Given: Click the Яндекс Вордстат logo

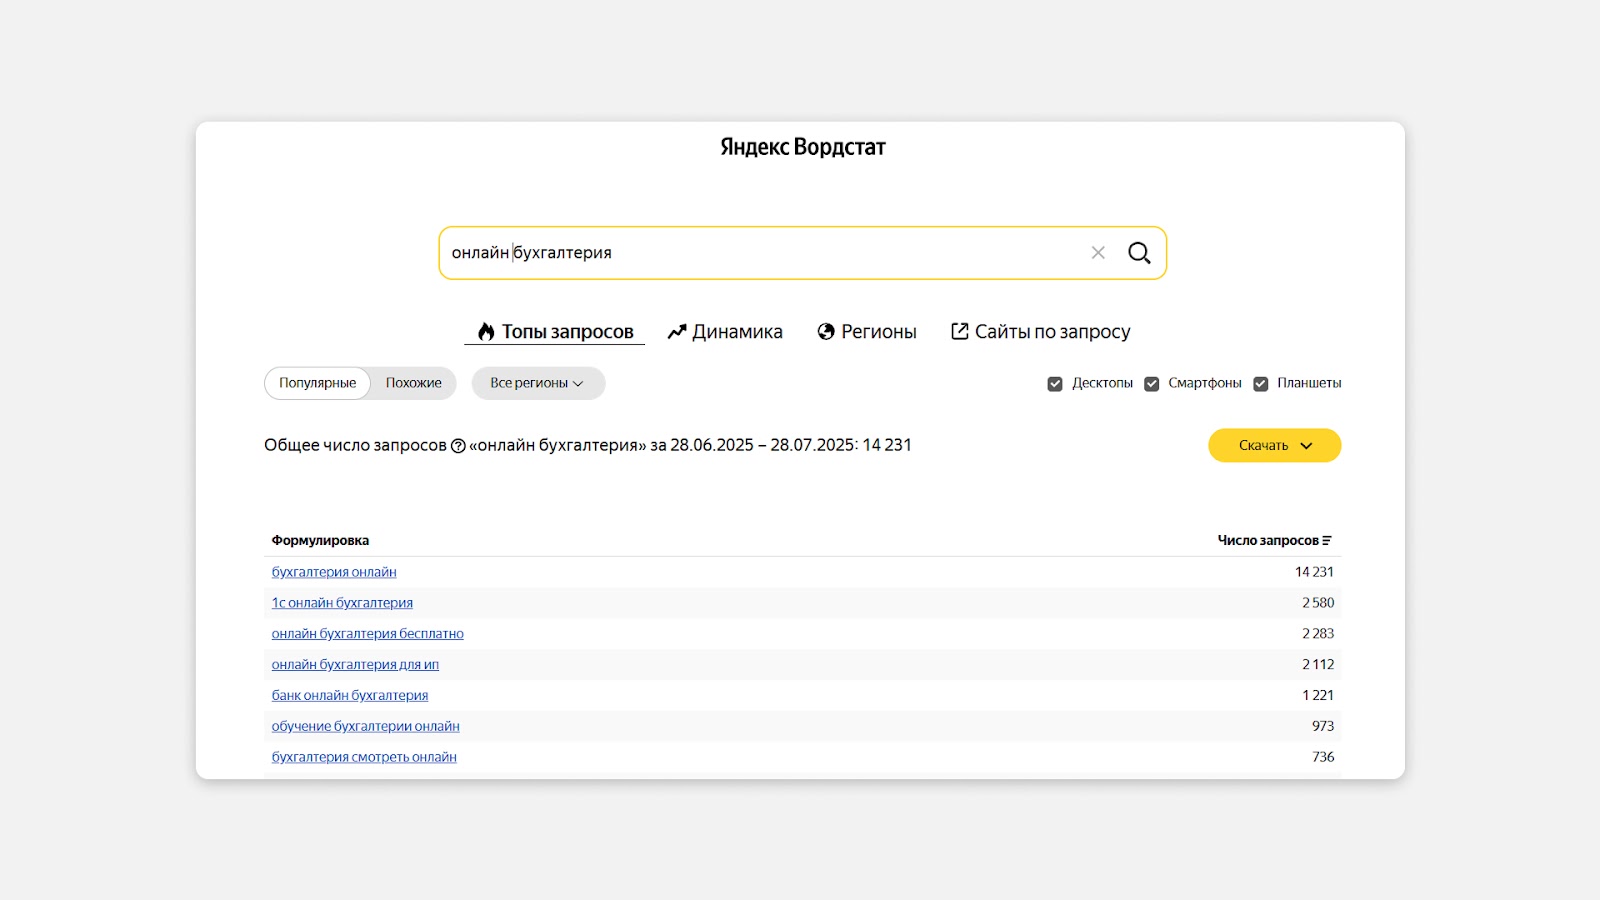Looking at the screenshot, I should [x=803, y=147].
